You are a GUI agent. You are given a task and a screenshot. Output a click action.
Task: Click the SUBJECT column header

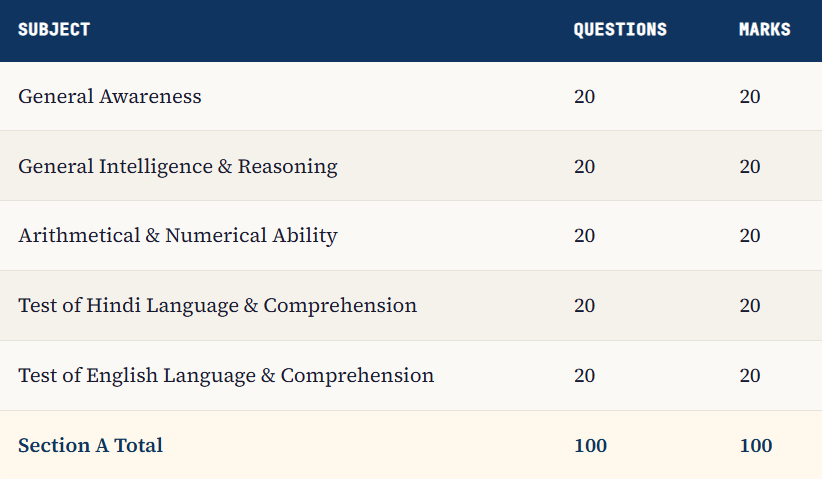coord(54,29)
